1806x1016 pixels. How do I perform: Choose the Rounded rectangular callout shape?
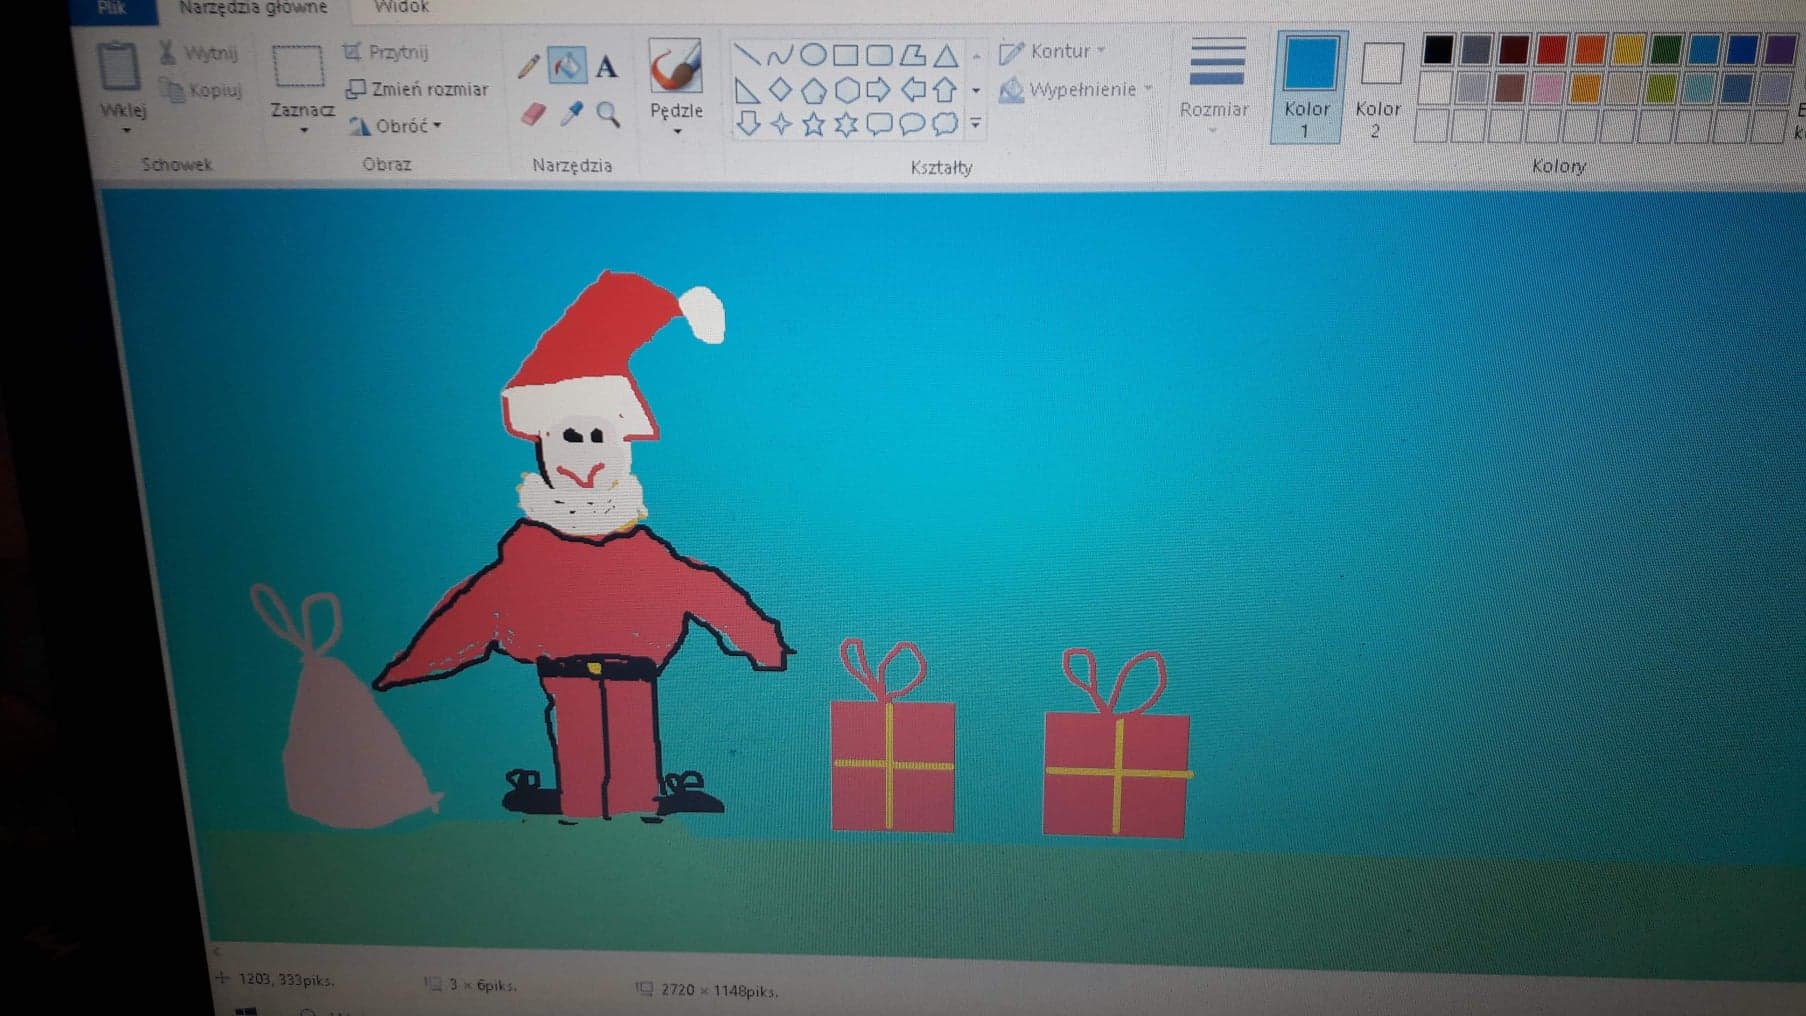coord(879,124)
